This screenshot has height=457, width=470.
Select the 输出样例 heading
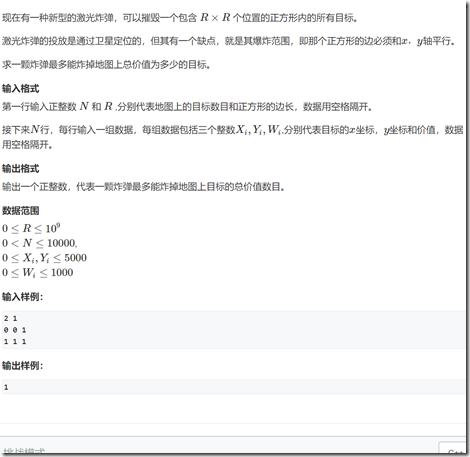pos(22,365)
